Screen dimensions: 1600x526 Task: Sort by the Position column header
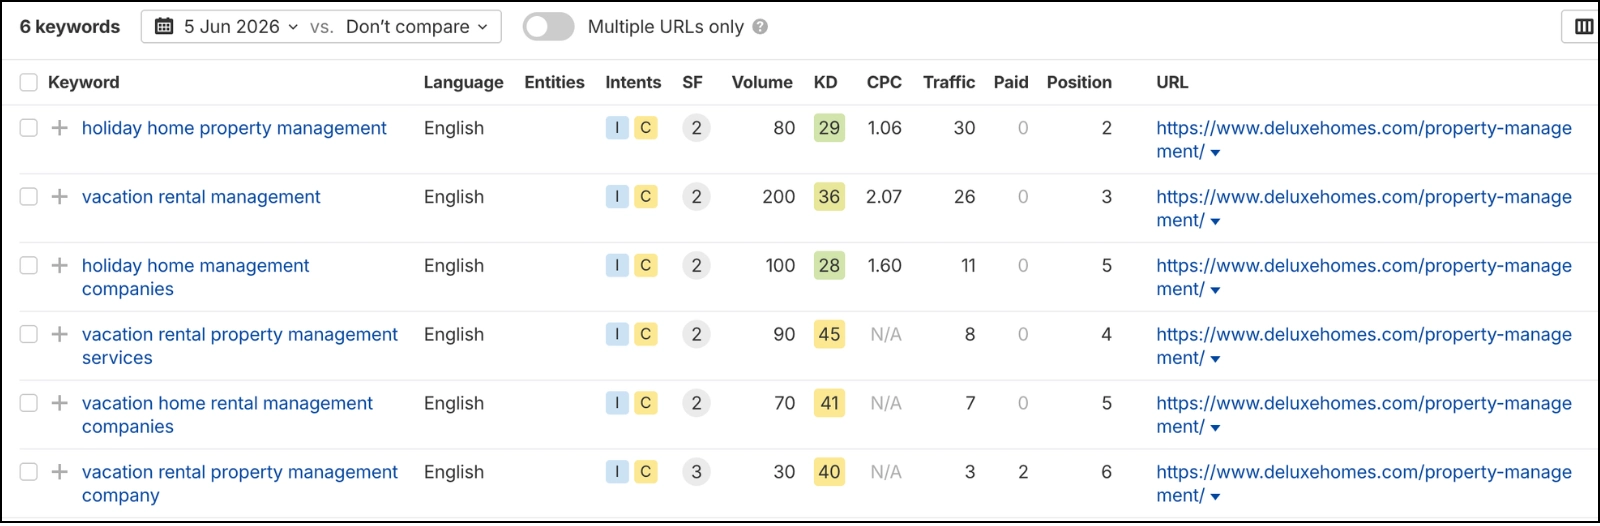(1079, 82)
